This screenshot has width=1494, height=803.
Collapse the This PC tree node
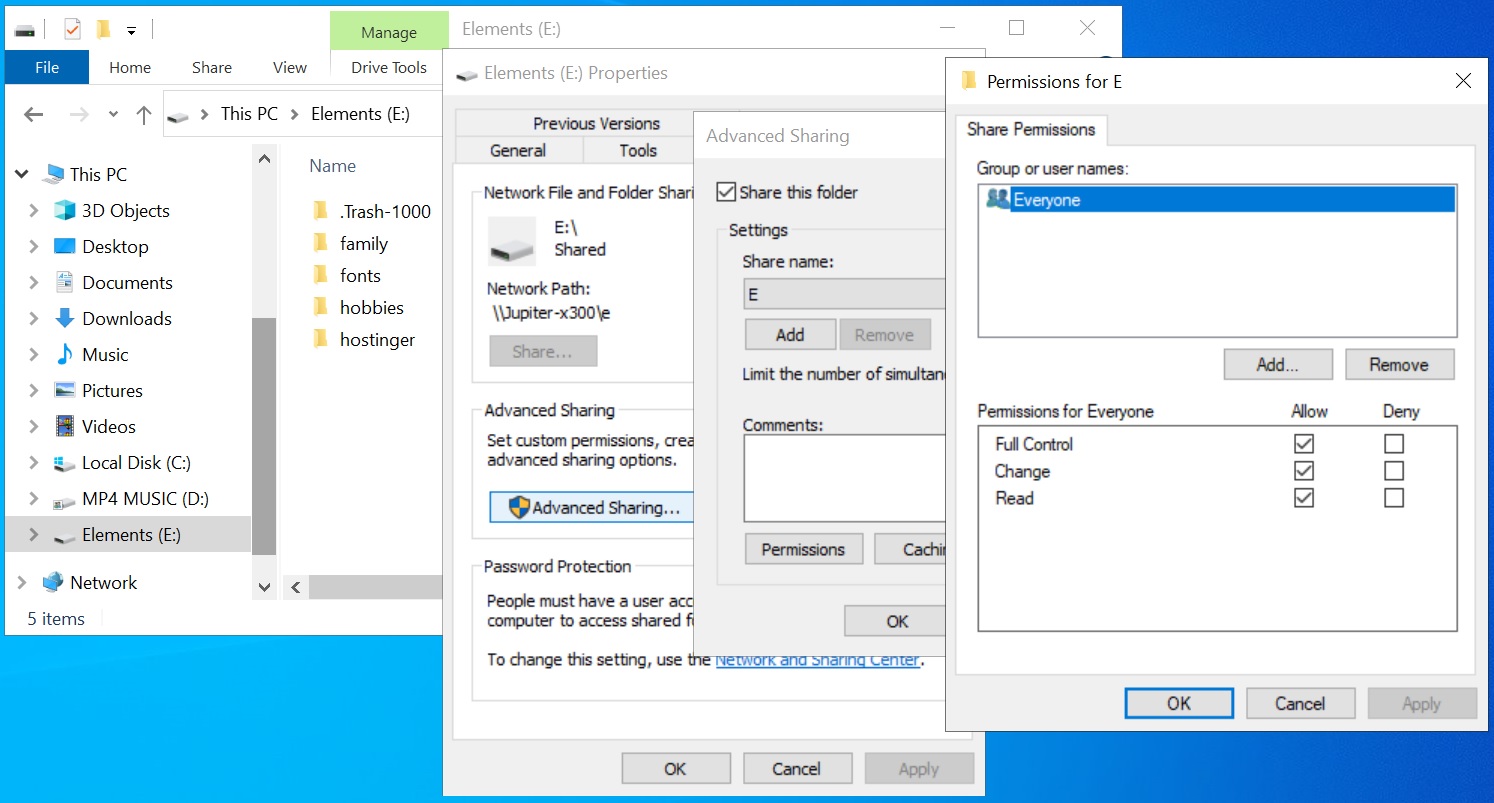click(x=22, y=175)
